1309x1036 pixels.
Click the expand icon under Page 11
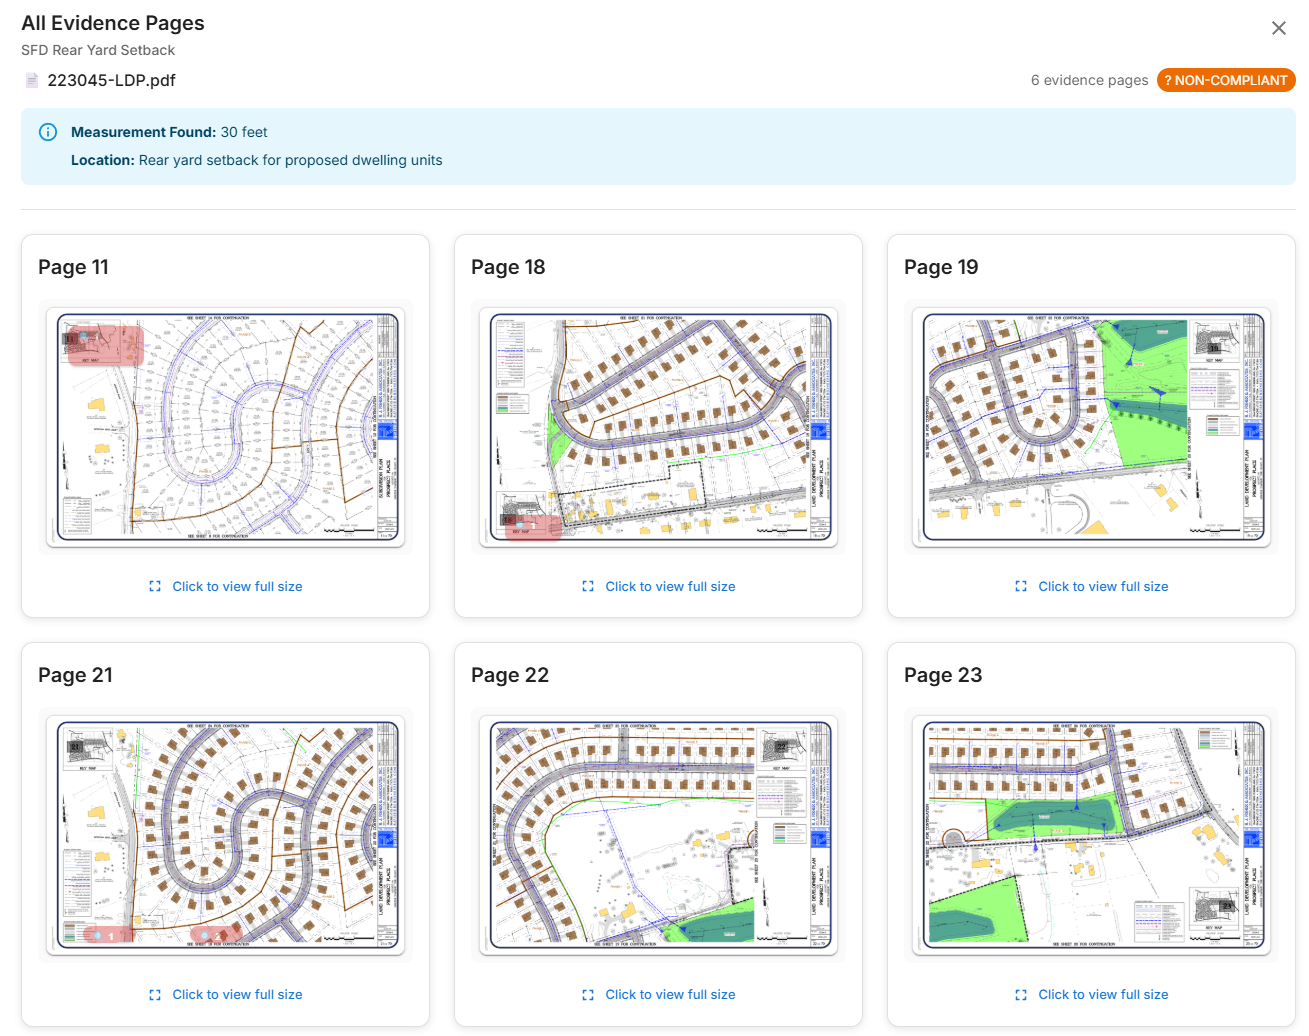tap(155, 586)
